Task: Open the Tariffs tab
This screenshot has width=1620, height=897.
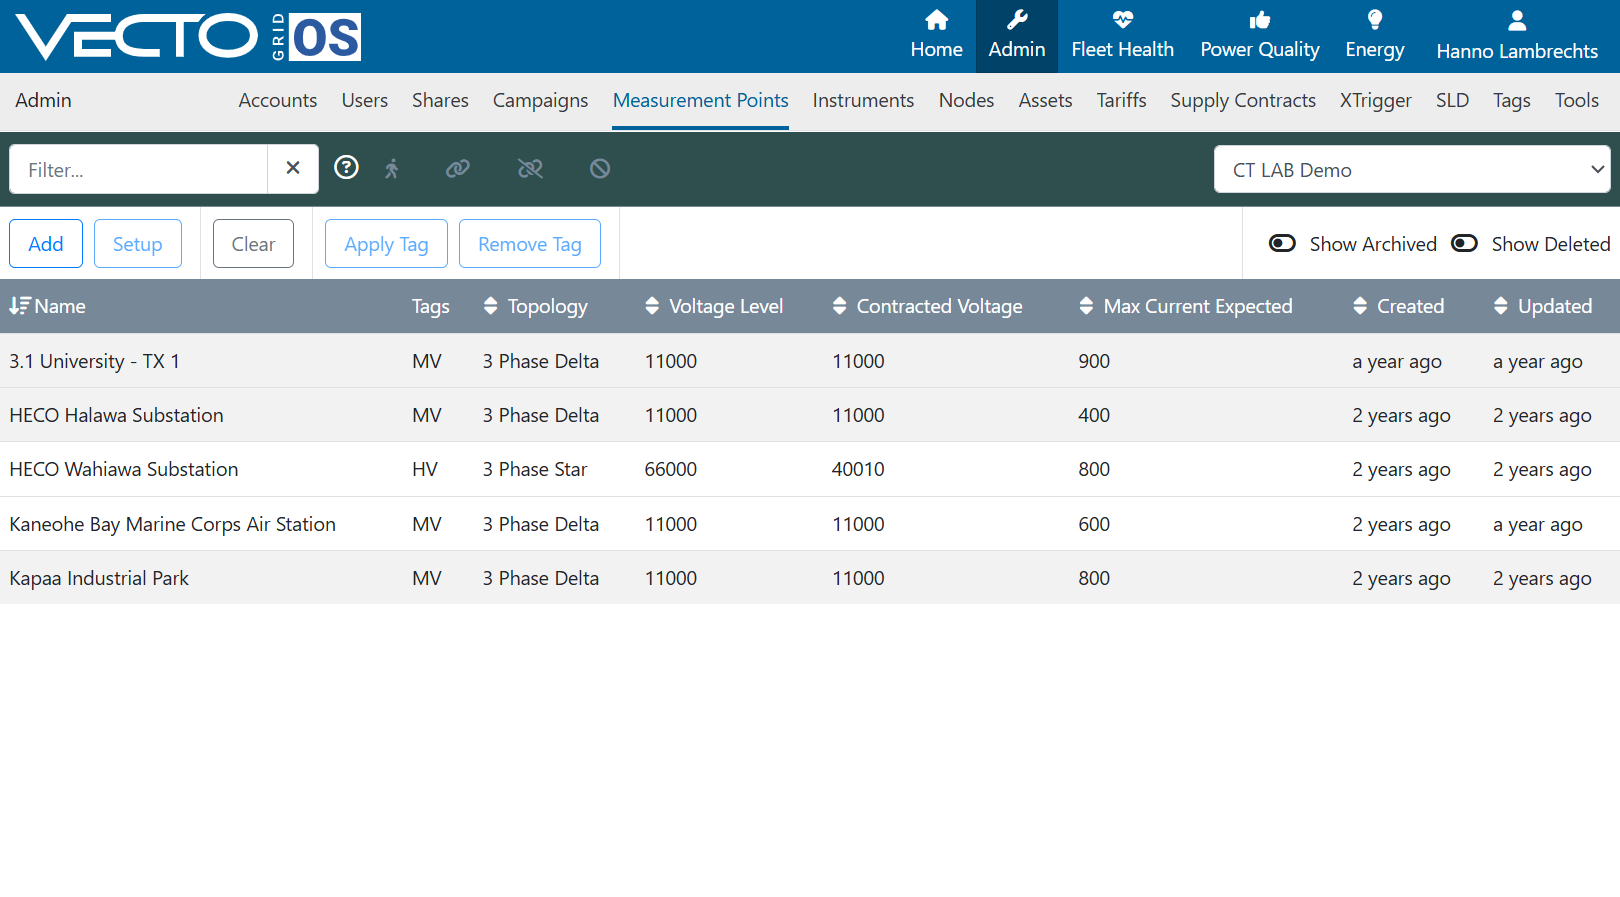Action: pyautogui.click(x=1121, y=100)
